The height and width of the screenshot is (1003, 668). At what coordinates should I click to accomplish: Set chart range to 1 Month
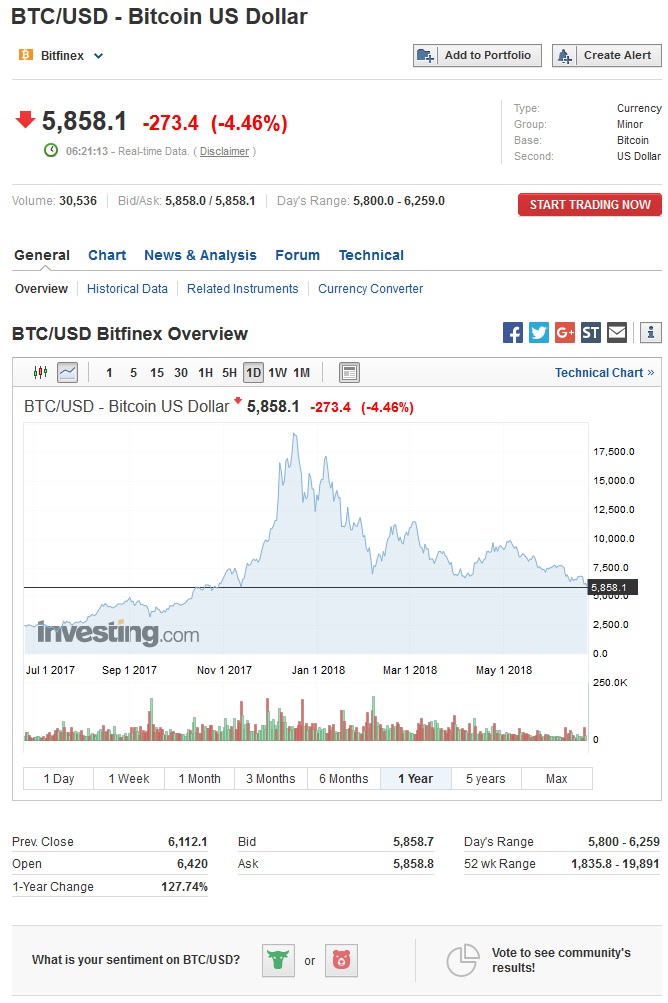[199, 778]
